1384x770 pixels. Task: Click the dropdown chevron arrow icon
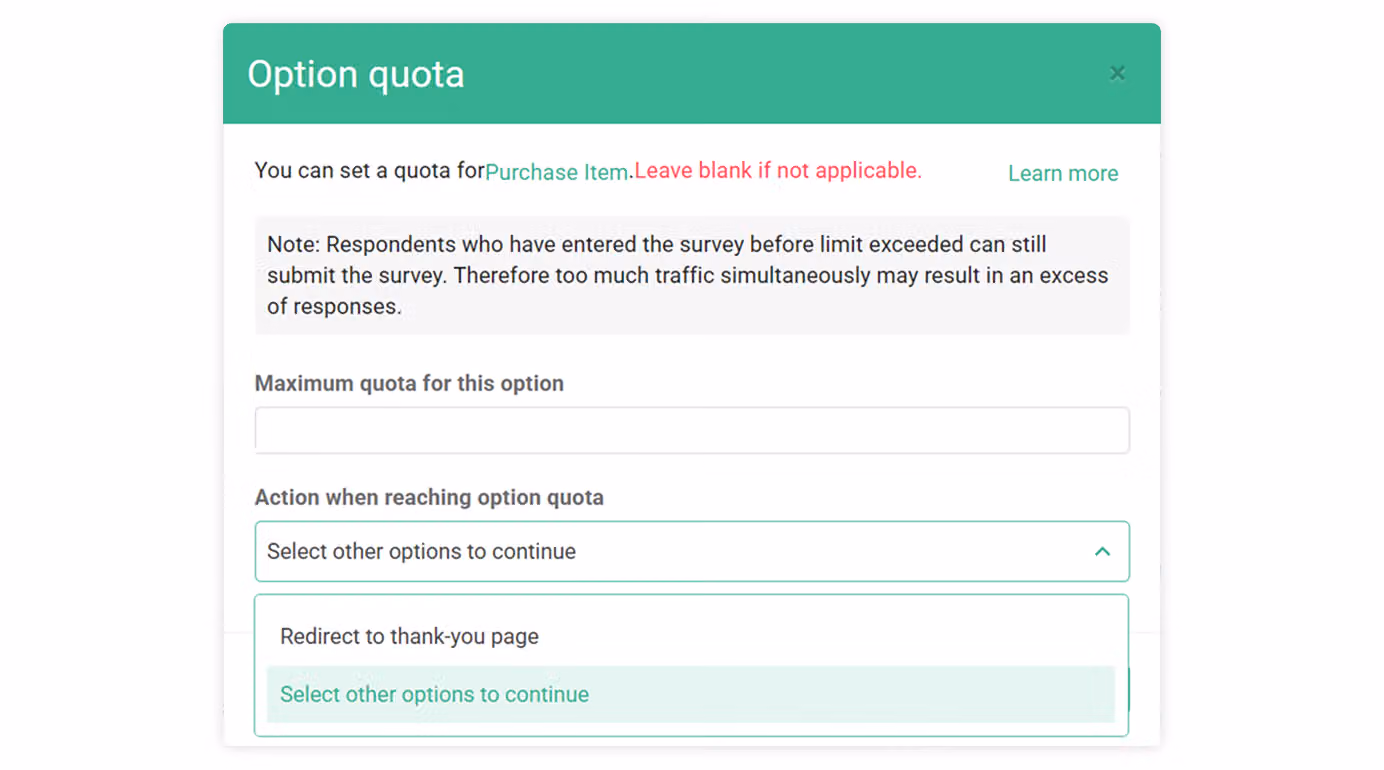tap(1102, 551)
